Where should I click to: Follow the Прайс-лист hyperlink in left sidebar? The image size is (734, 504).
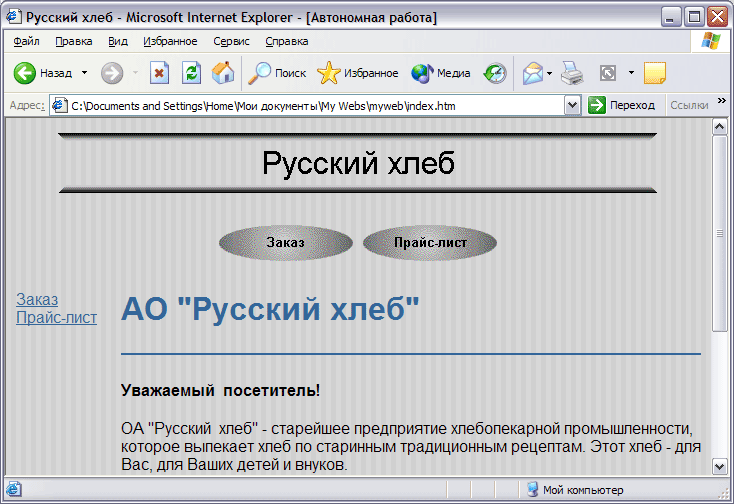click(57, 317)
